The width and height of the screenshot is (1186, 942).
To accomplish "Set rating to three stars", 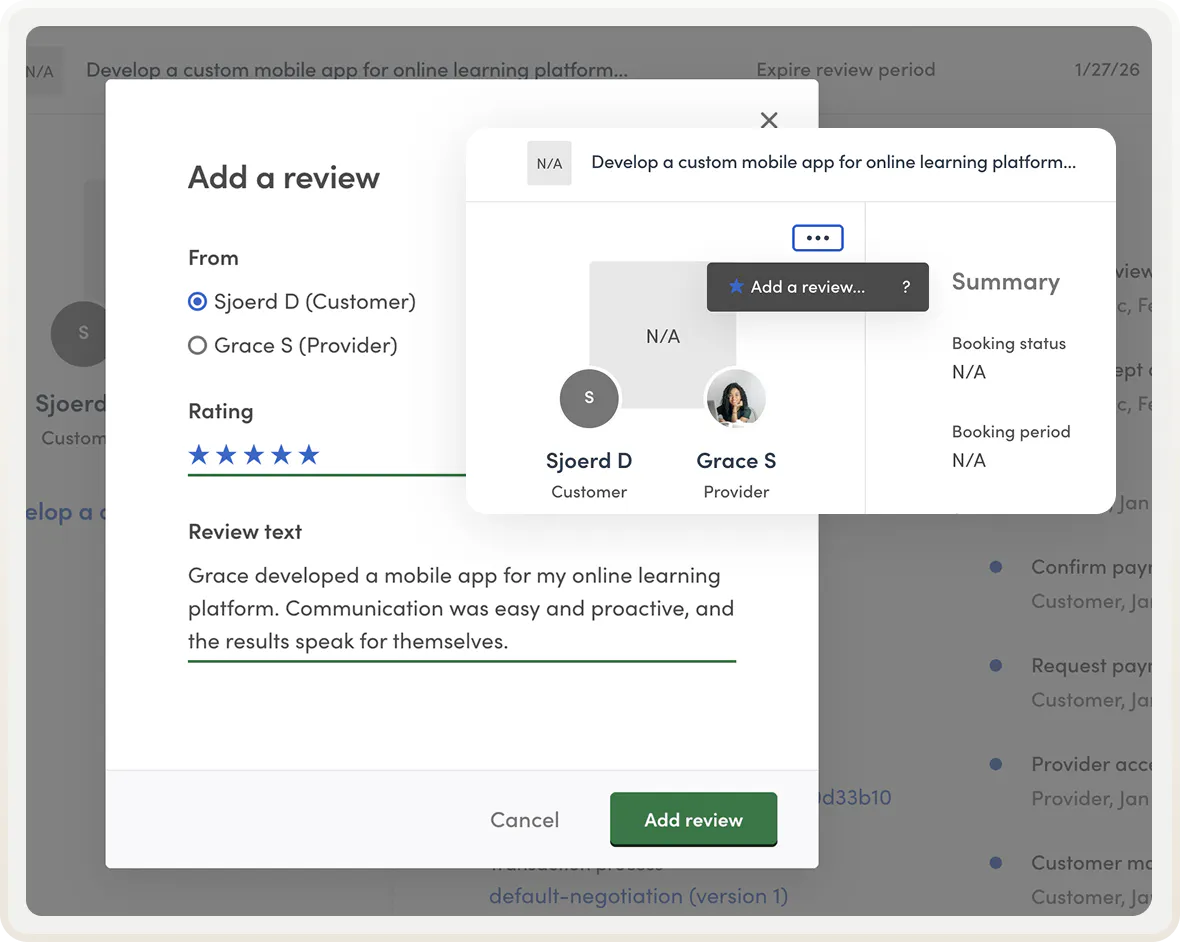I will point(254,455).
